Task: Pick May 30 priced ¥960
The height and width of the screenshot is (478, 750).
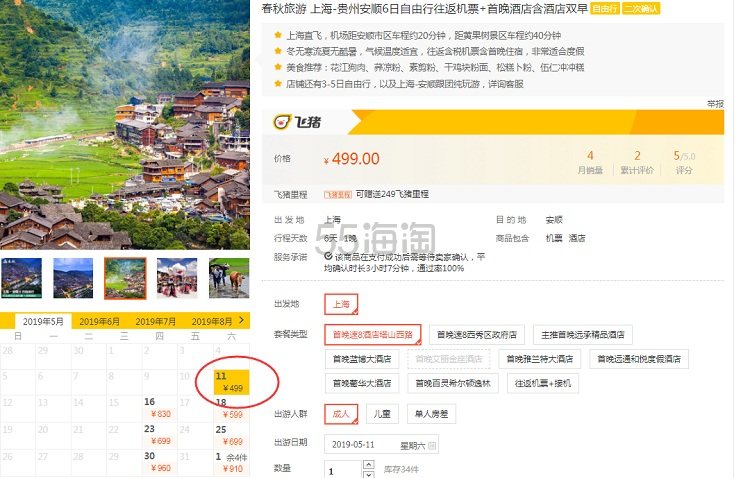Action: [160, 462]
